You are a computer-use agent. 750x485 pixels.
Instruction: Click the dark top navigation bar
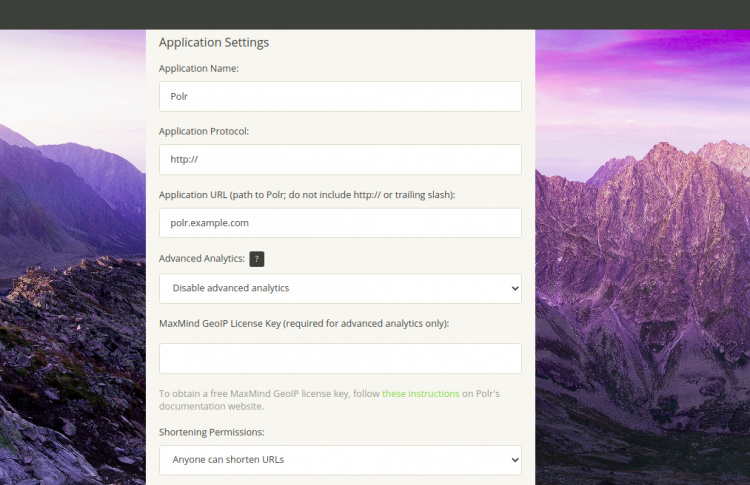click(375, 14)
